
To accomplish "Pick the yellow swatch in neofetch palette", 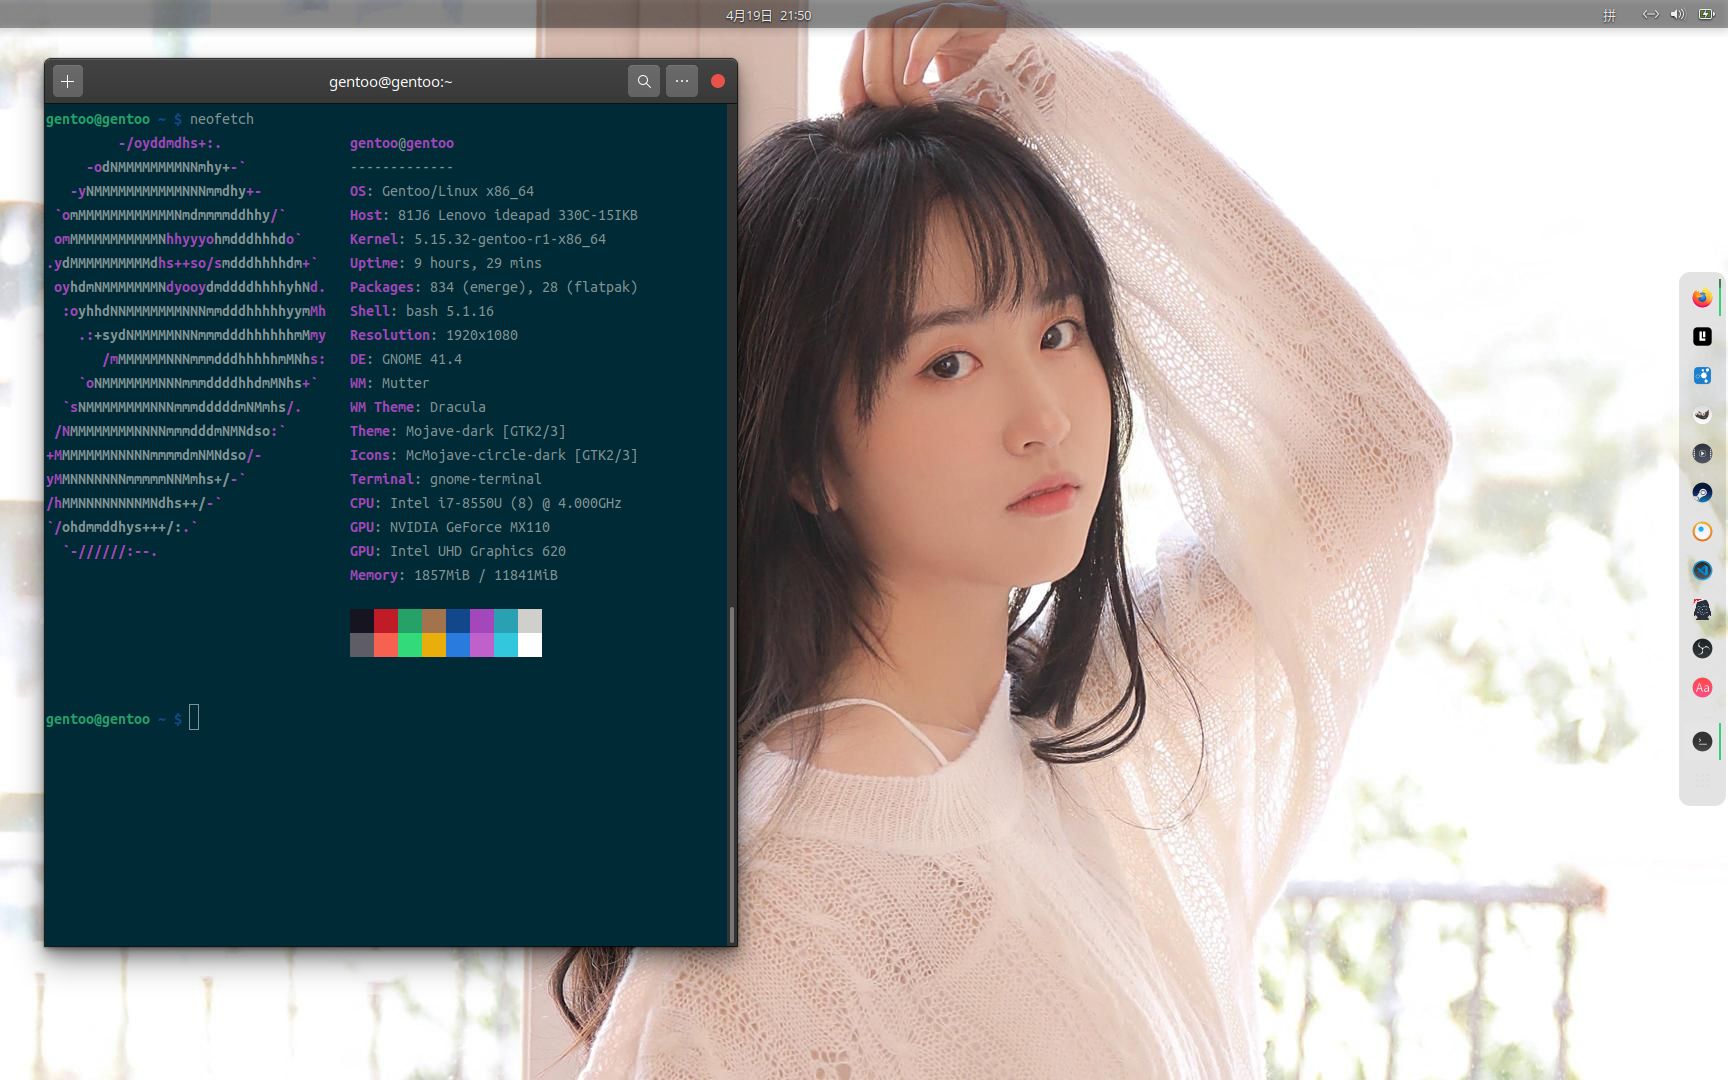I will [434, 645].
